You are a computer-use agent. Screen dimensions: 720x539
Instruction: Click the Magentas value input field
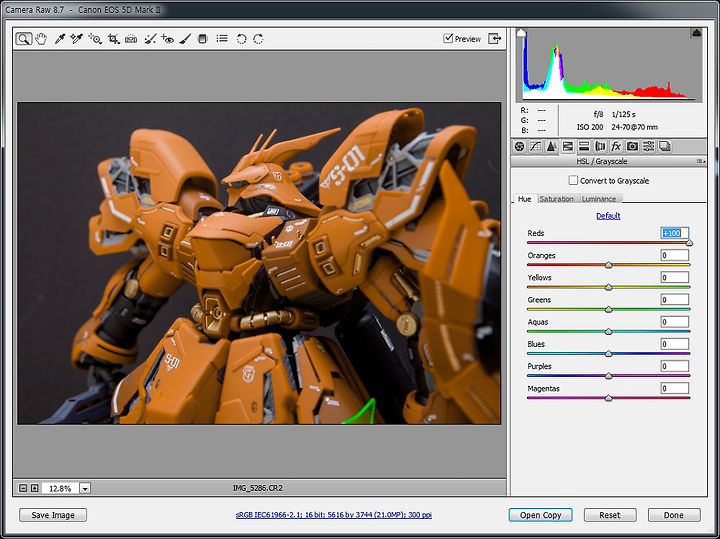click(x=675, y=388)
